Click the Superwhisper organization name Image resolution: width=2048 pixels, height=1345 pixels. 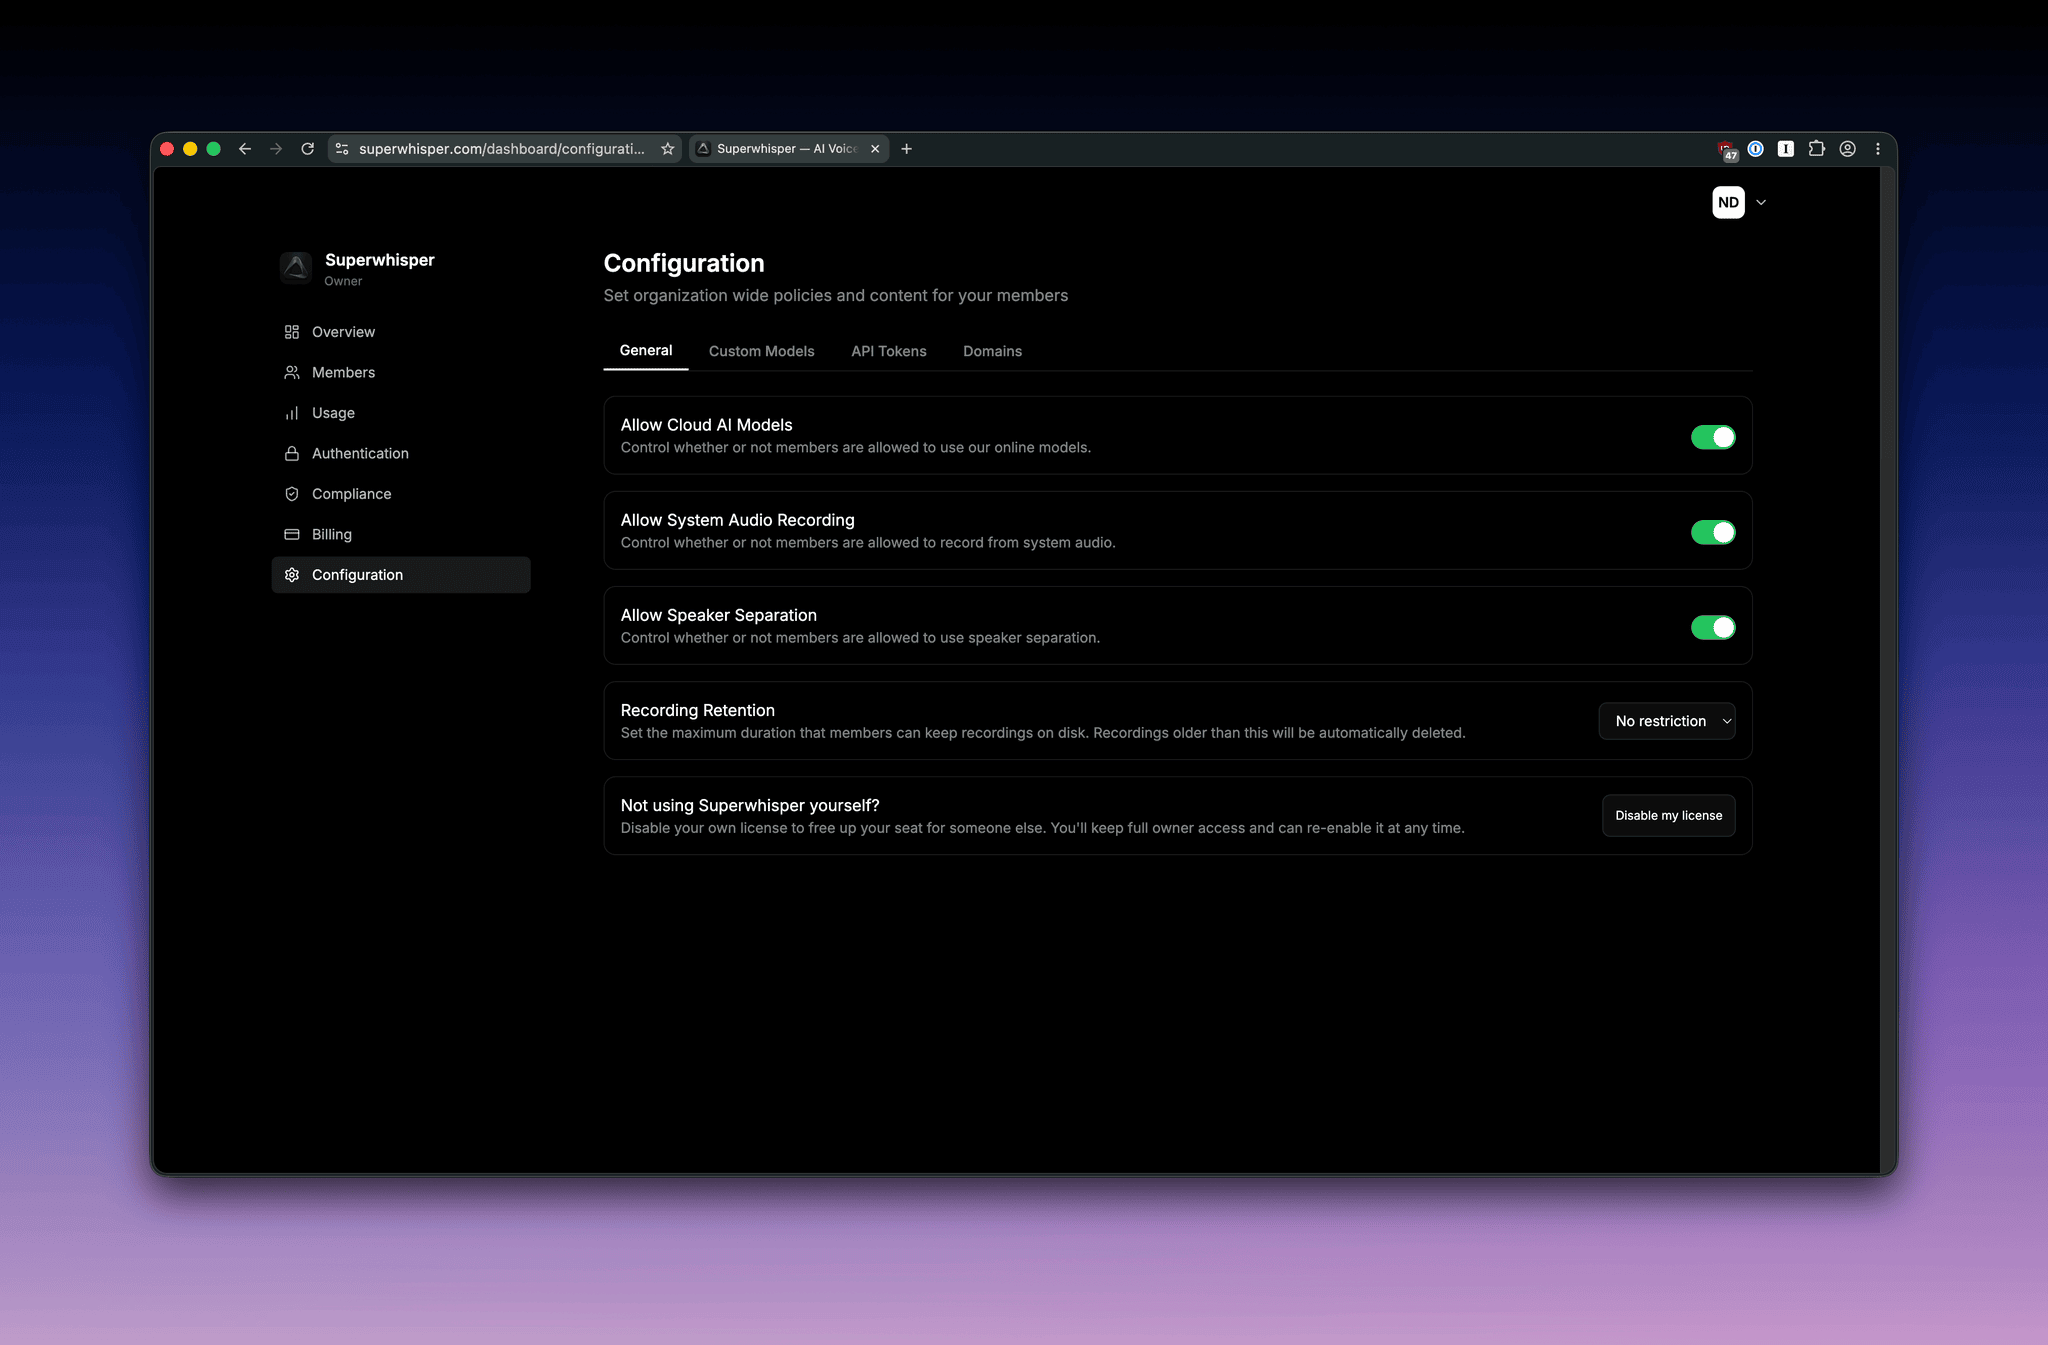coord(380,260)
